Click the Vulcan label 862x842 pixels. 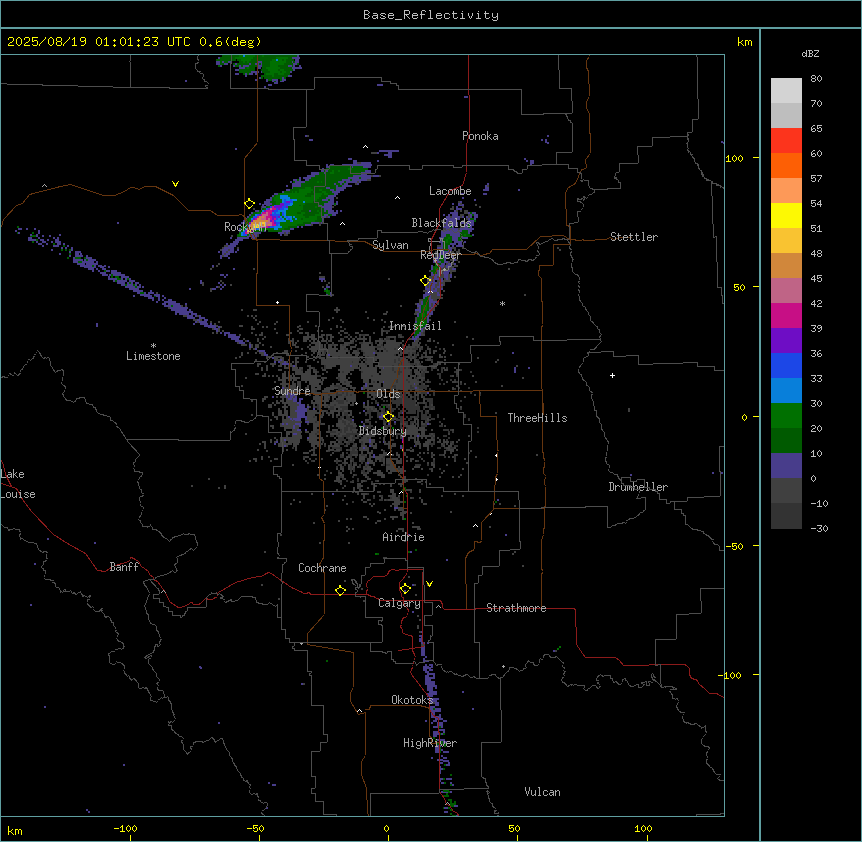(x=542, y=792)
